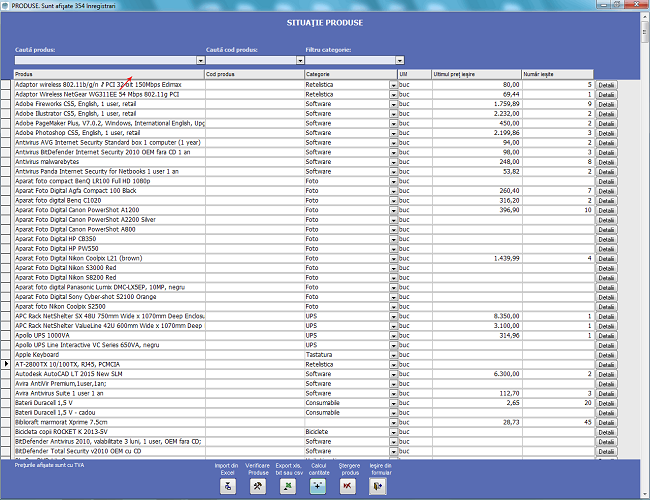Click Detalii for Adobe Photoshop CS5
The image size is (650, 500).
(606, 133)
